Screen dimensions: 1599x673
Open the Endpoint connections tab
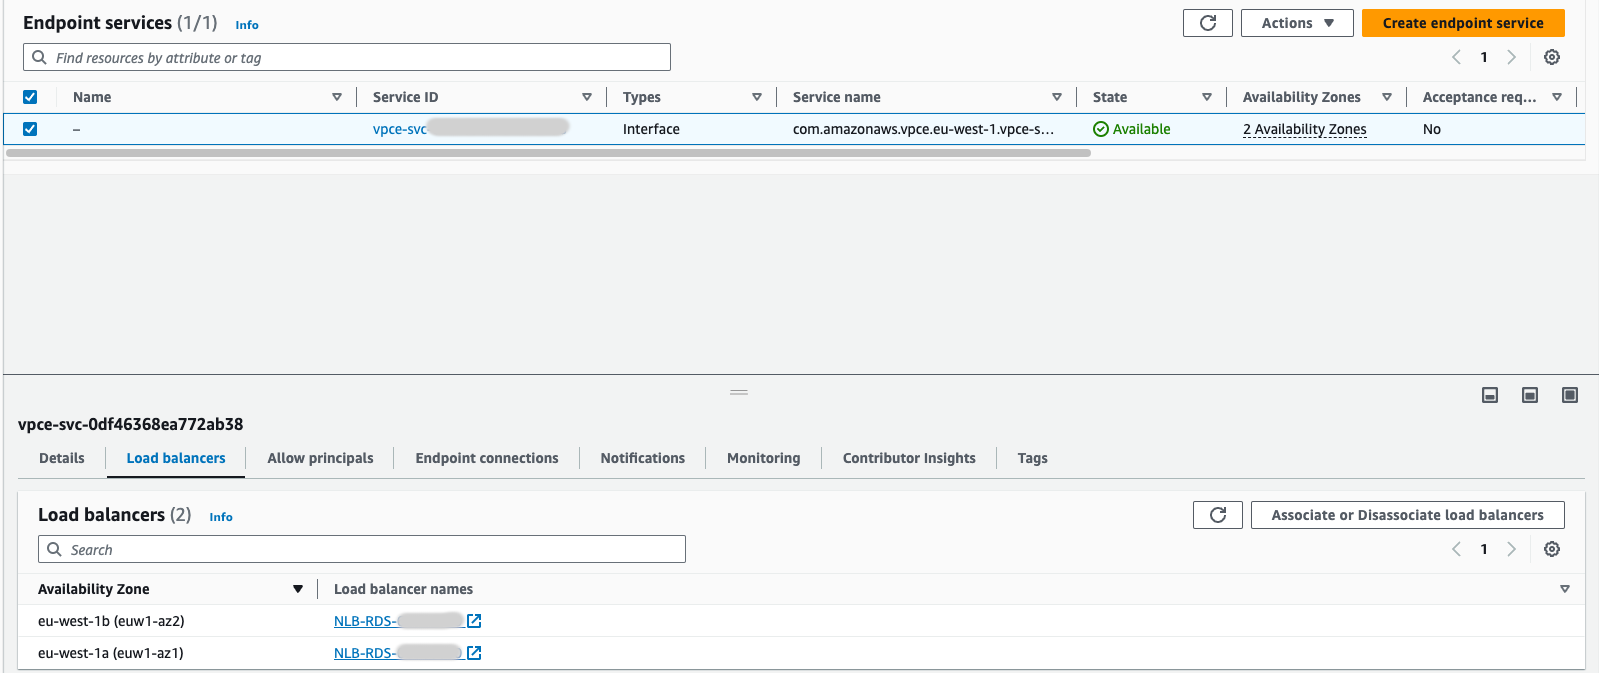487,458
